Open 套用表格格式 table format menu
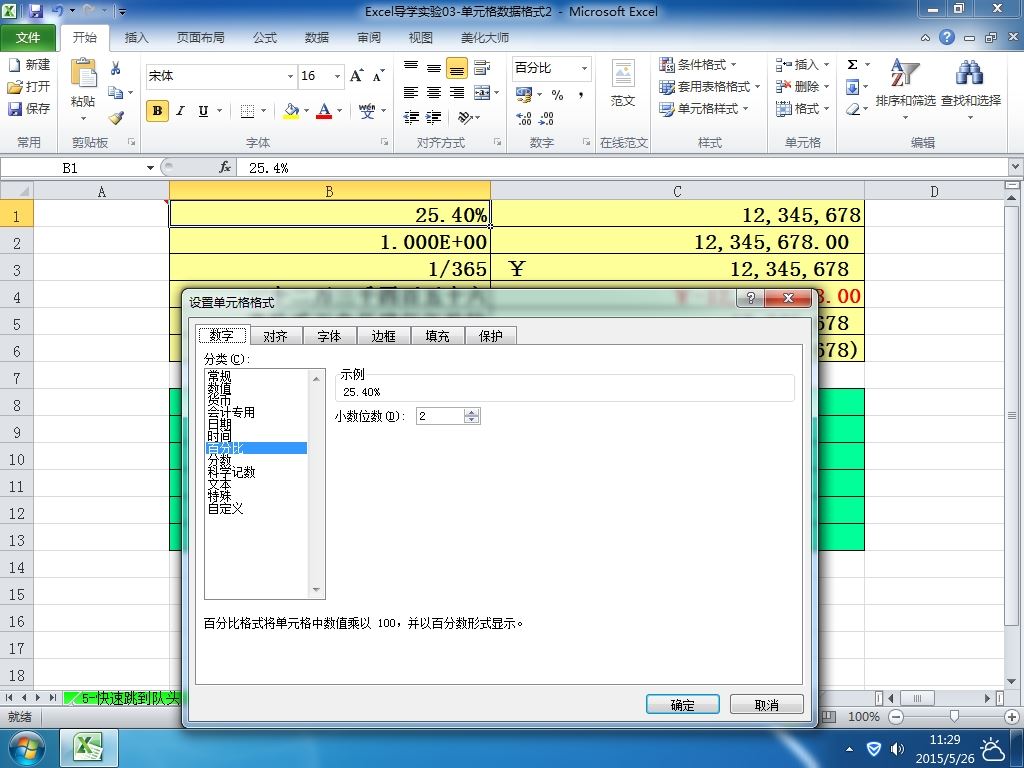This screenshot has height=768, width=1024. (710, 86)
